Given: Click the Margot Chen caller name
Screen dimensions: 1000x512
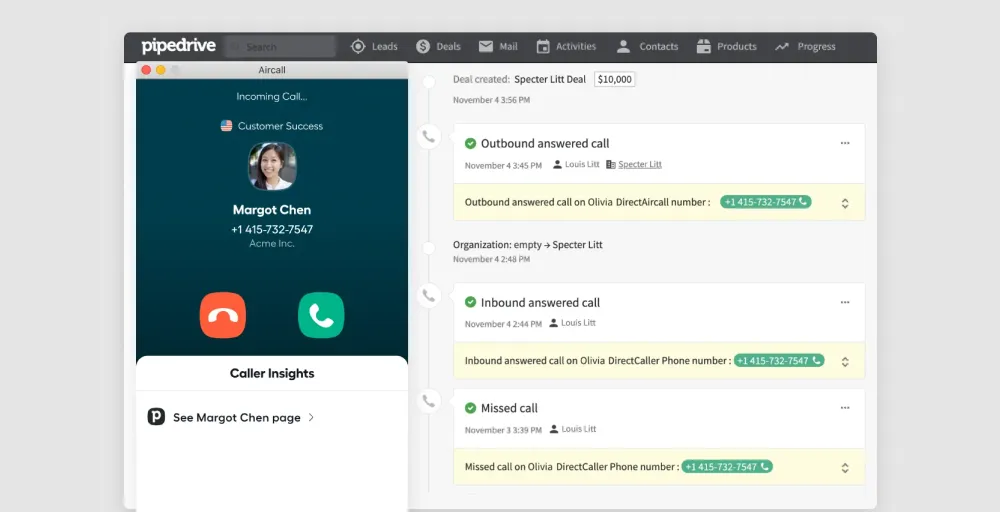Looking at the screenshot, I should tap(272, 210).
